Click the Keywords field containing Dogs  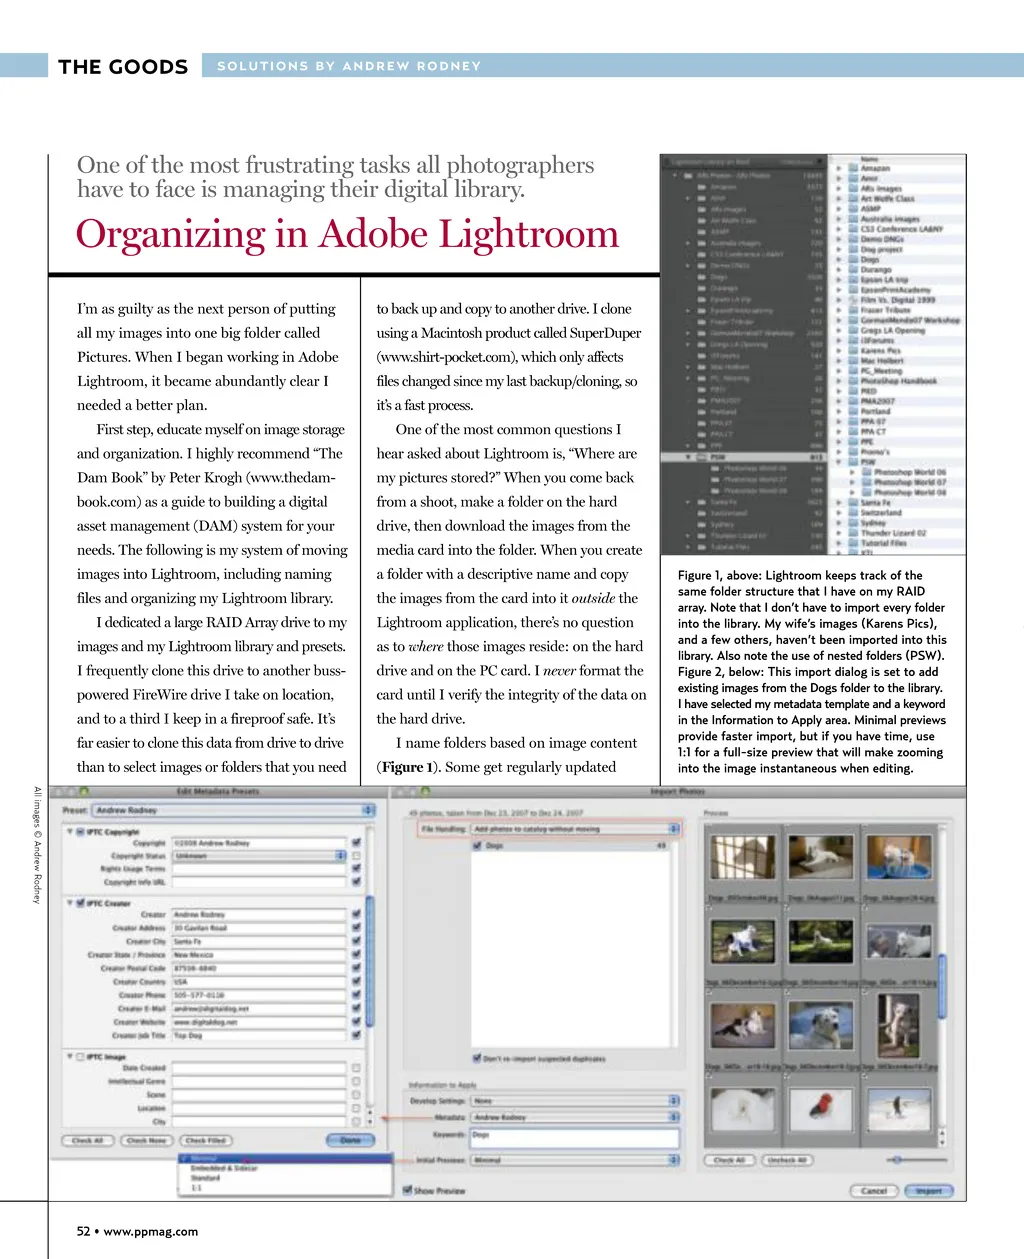[x=573, y=1136]
